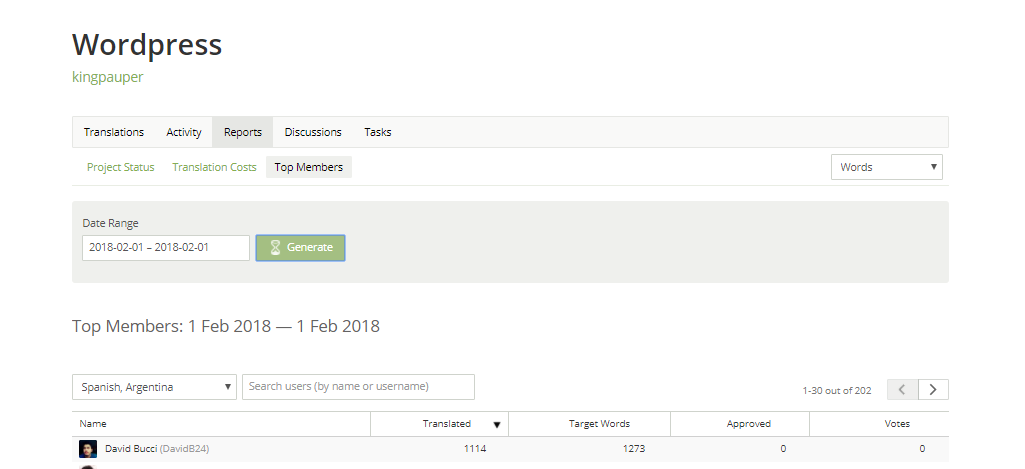Open the Activity tab
The image size is (1025, 469).
184,132
